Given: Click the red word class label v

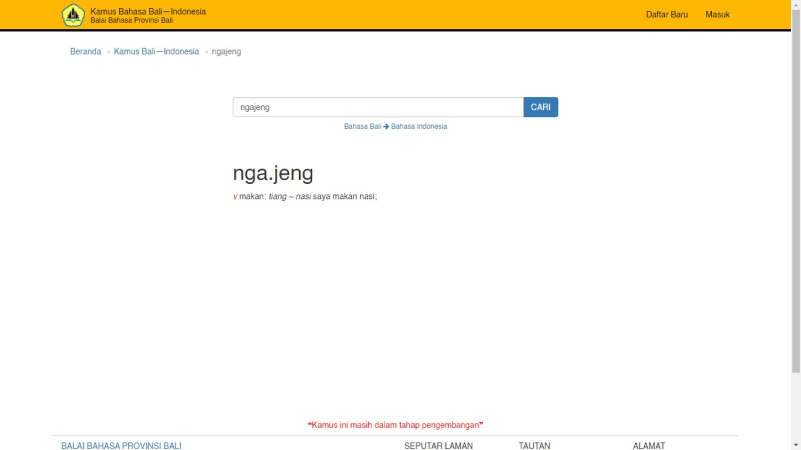Looking at the screenshot, I should pyautogui.click(x=235, y=197).
